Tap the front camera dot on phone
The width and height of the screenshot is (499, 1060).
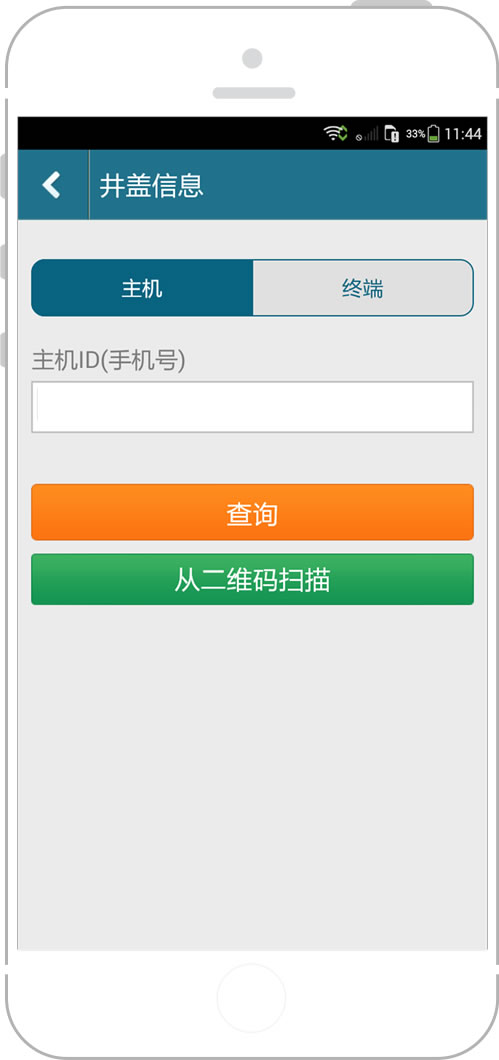pyautogui.click(x=252, y=58)
